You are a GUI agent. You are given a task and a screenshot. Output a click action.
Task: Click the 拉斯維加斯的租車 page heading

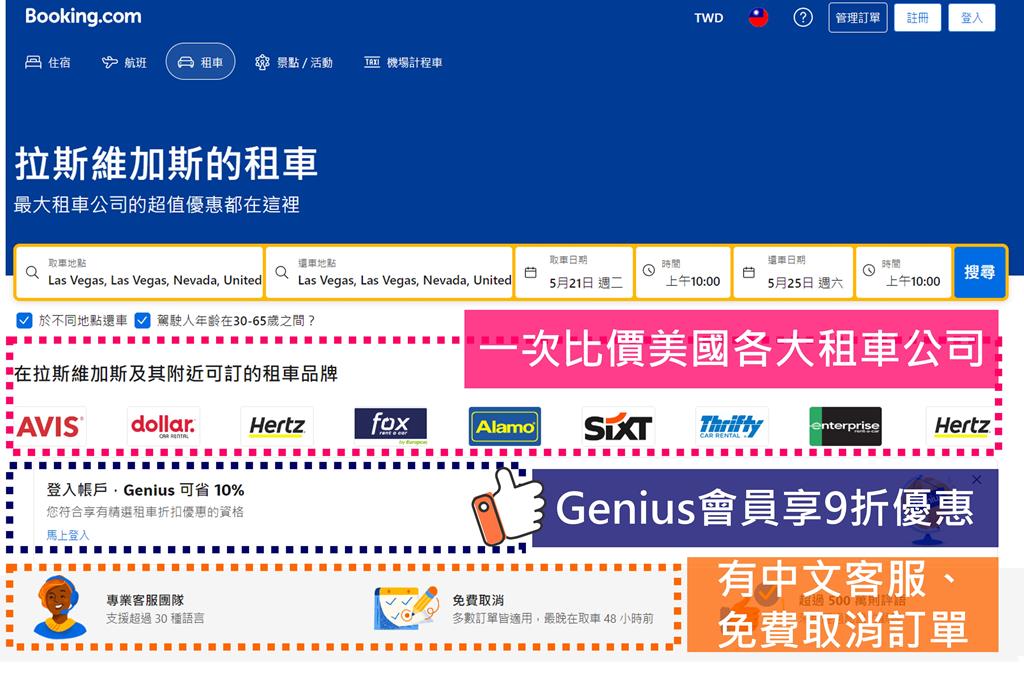[167, 163]
